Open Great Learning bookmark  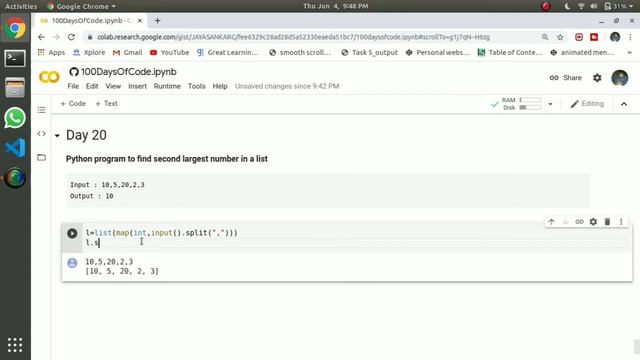227,52
